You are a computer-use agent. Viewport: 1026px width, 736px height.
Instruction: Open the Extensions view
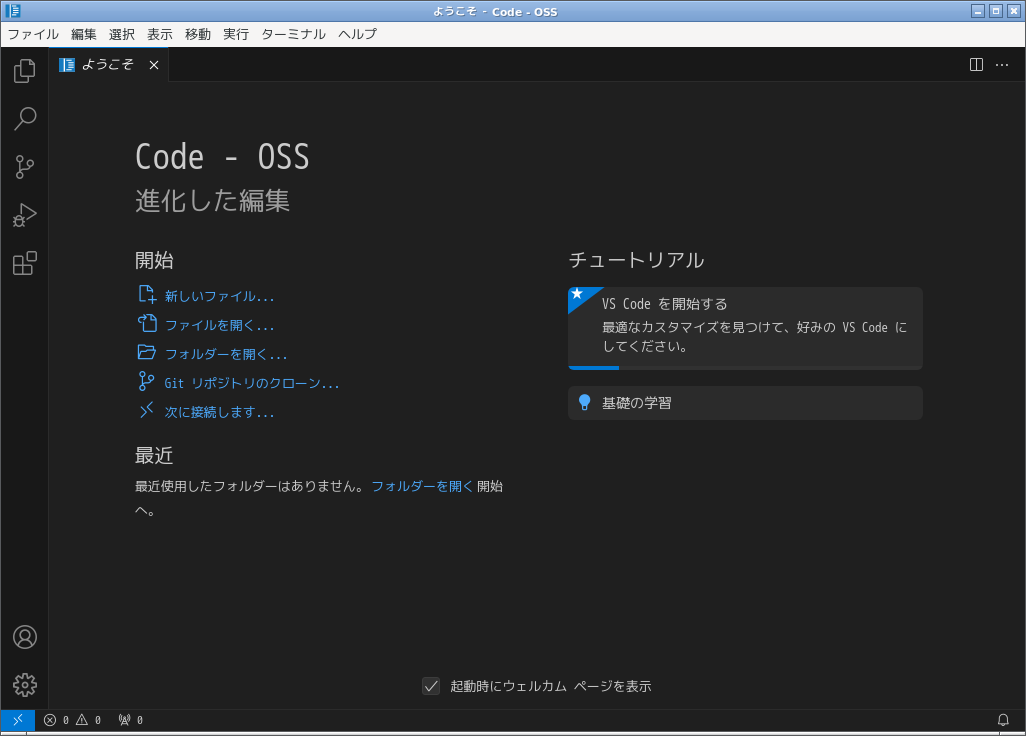click(x=24, y=263)
